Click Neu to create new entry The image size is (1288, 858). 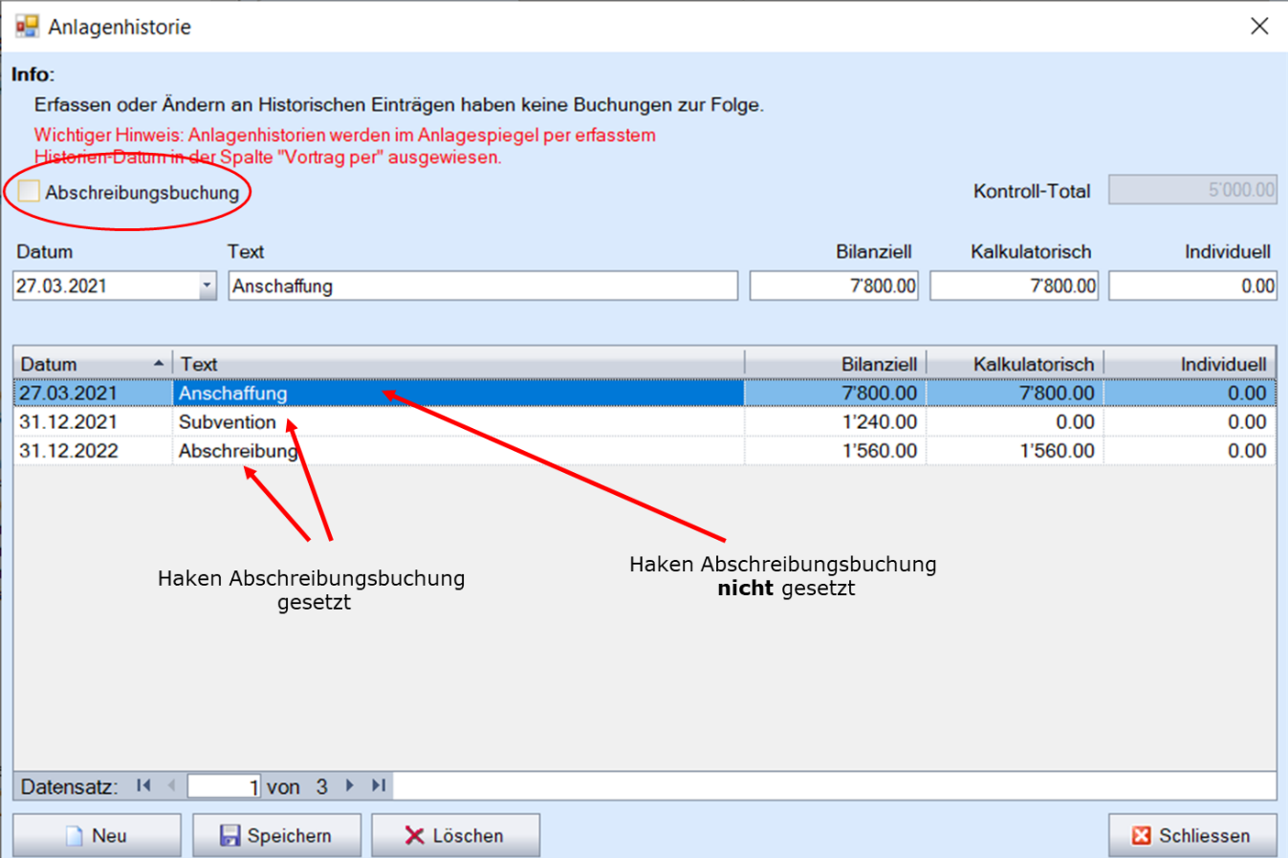coord(97,836)
